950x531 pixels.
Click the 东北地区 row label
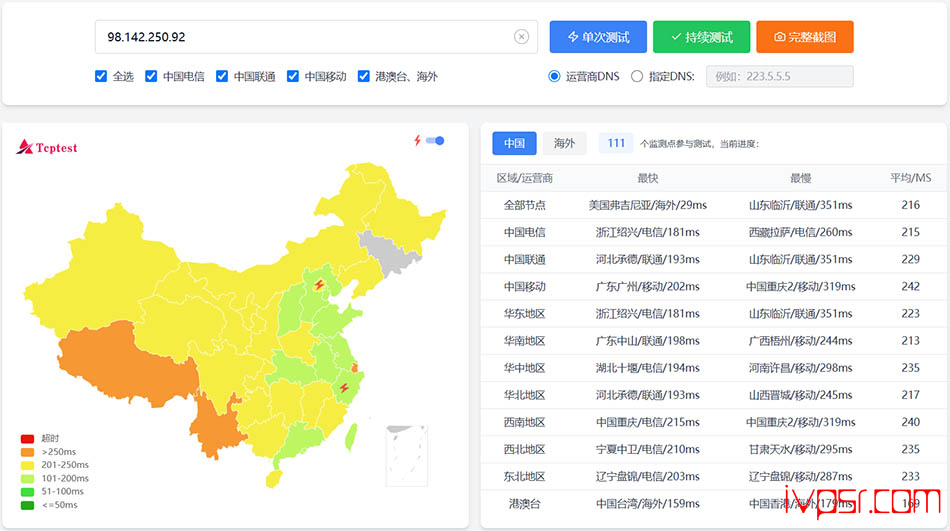[524, 476]
